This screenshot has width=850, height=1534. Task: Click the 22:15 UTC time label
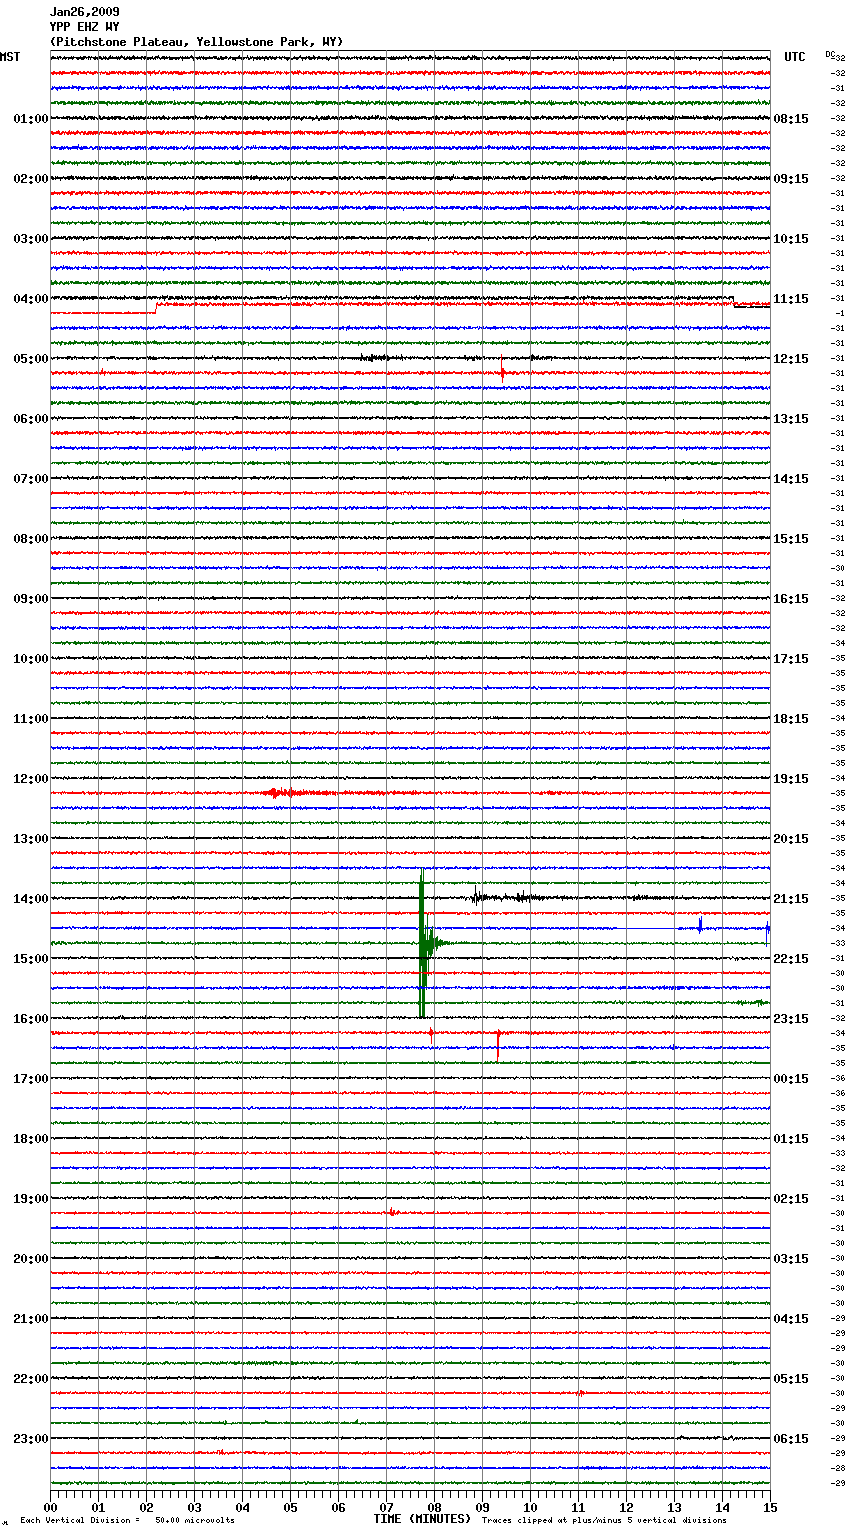791,959
